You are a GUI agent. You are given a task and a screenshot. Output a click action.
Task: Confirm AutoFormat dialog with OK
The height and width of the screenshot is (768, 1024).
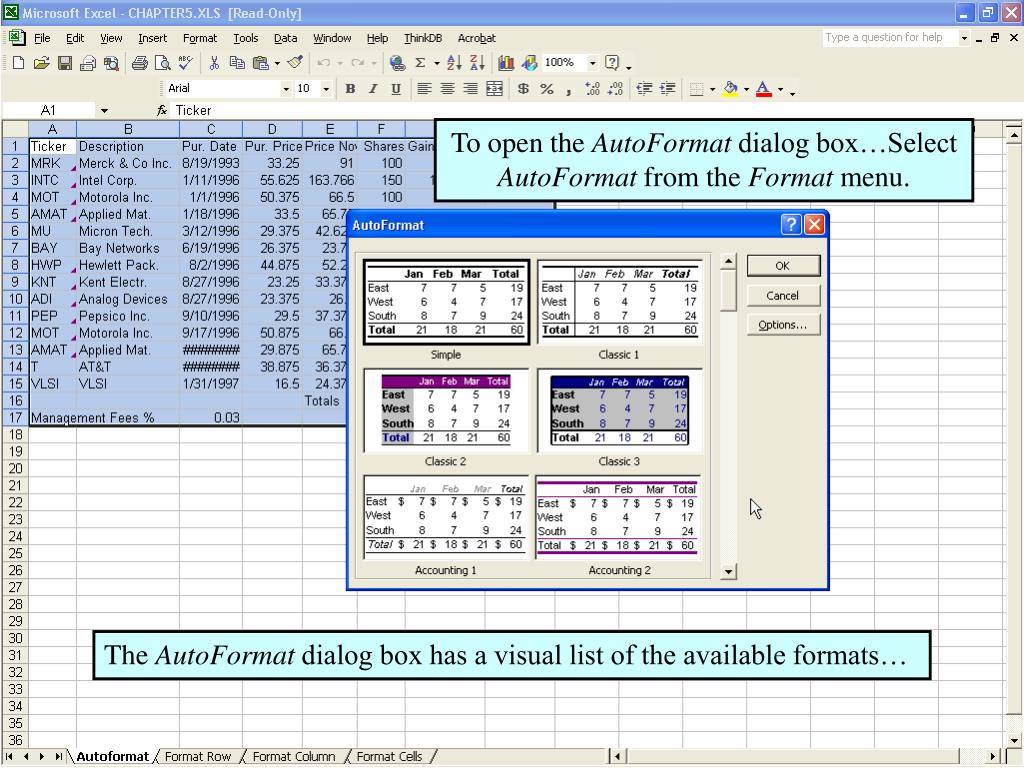coord(782,266)
